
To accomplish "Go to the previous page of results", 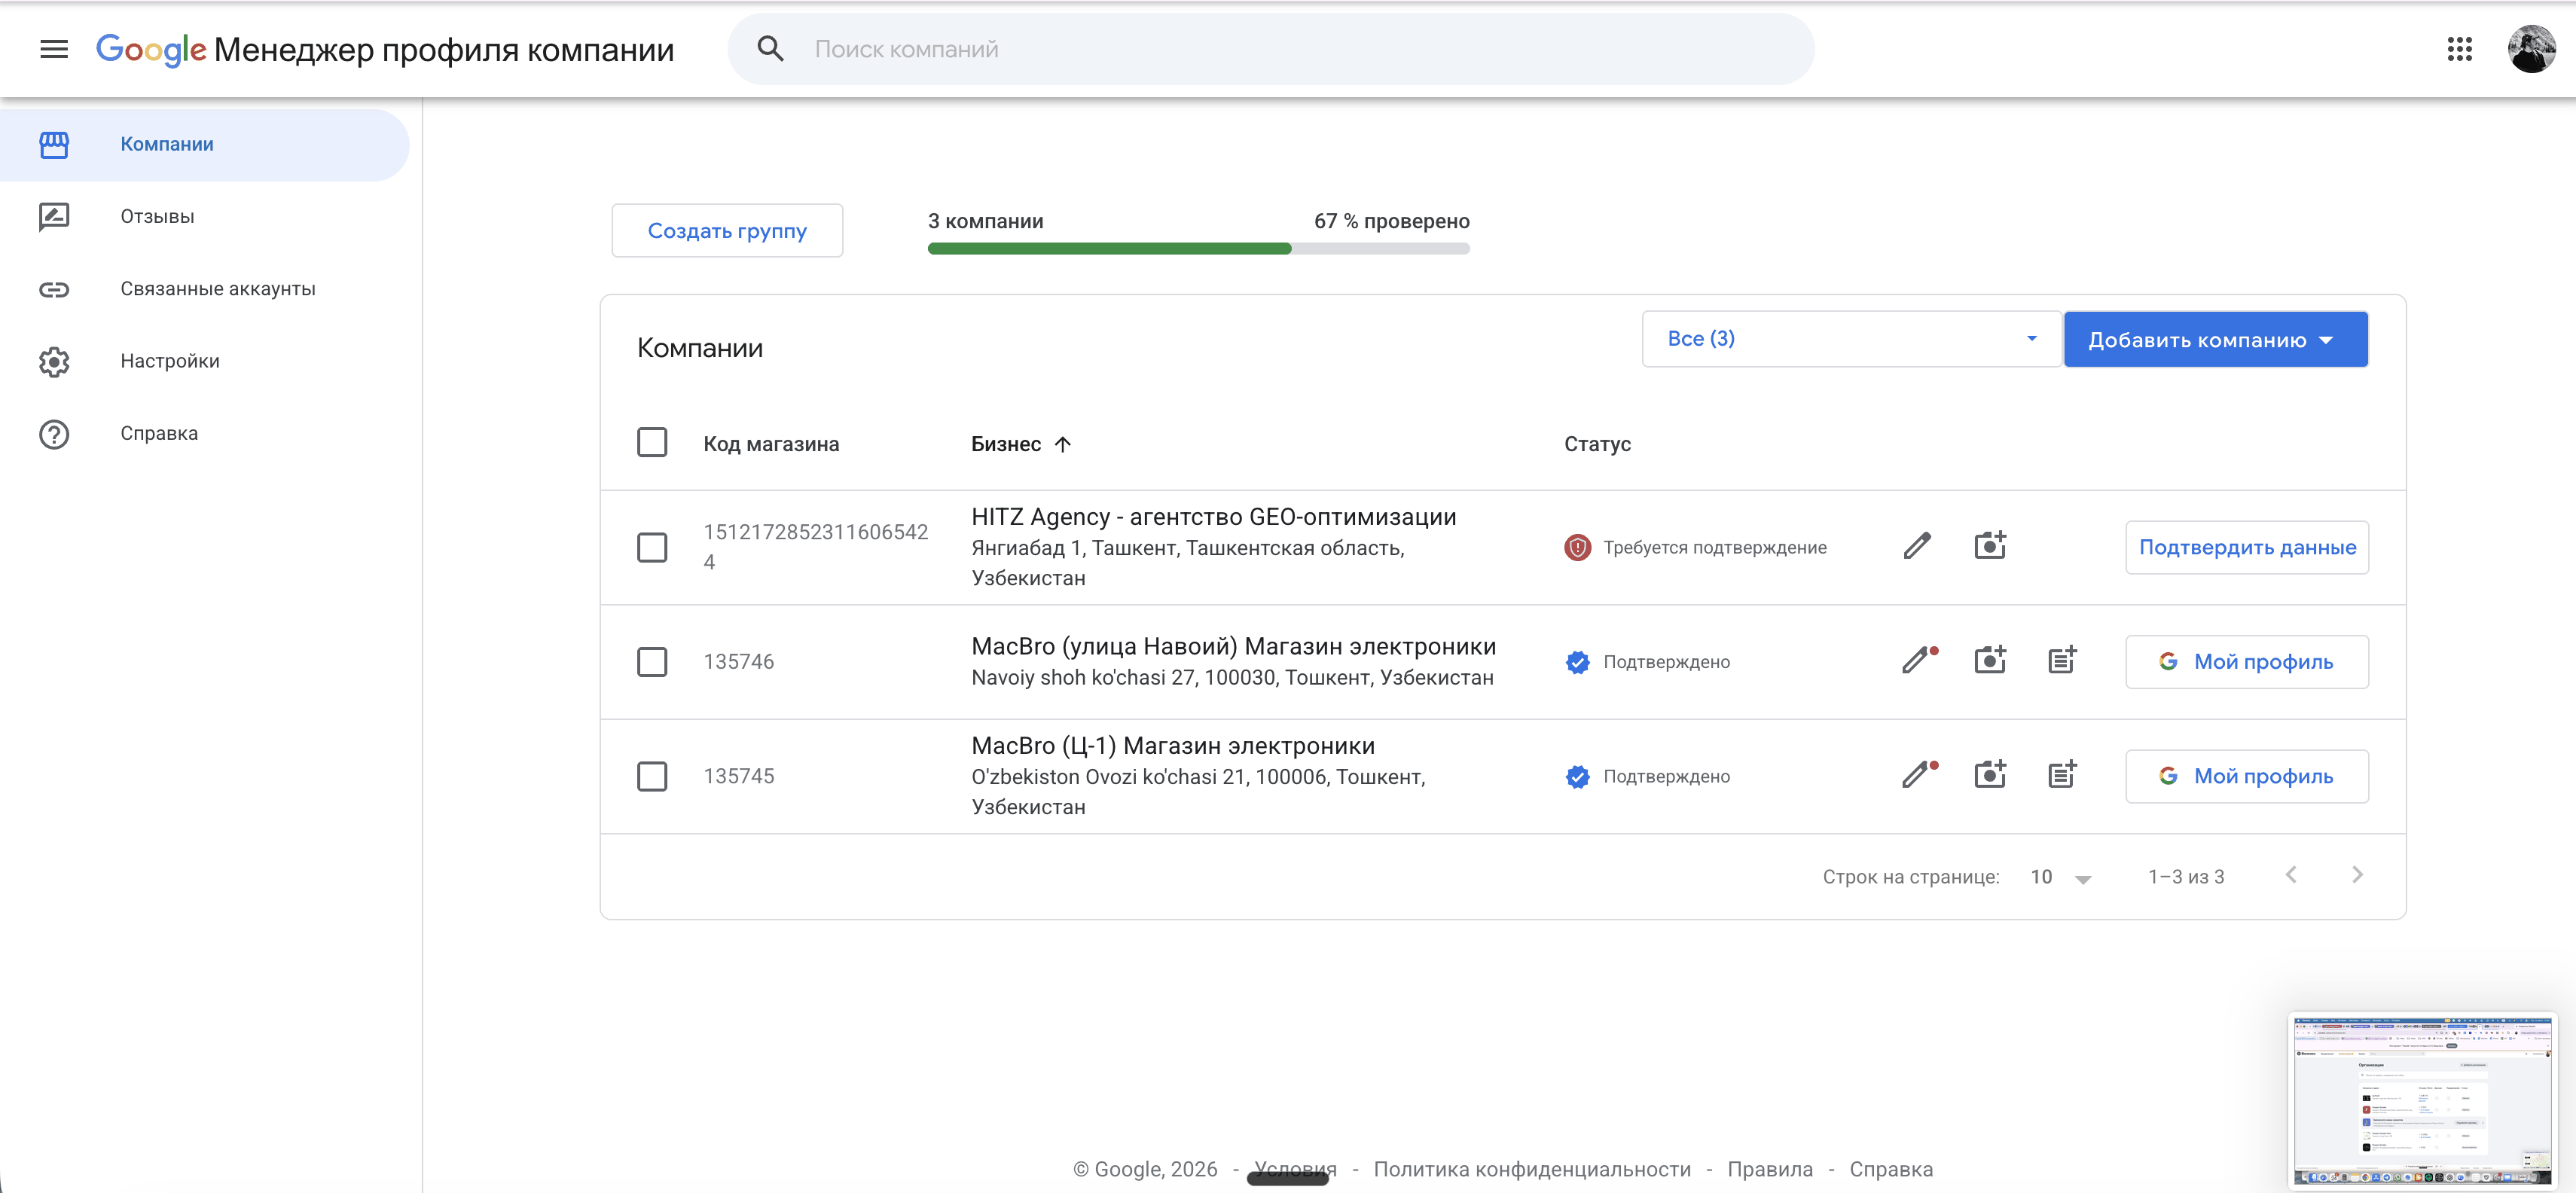I will [2291, 875].
